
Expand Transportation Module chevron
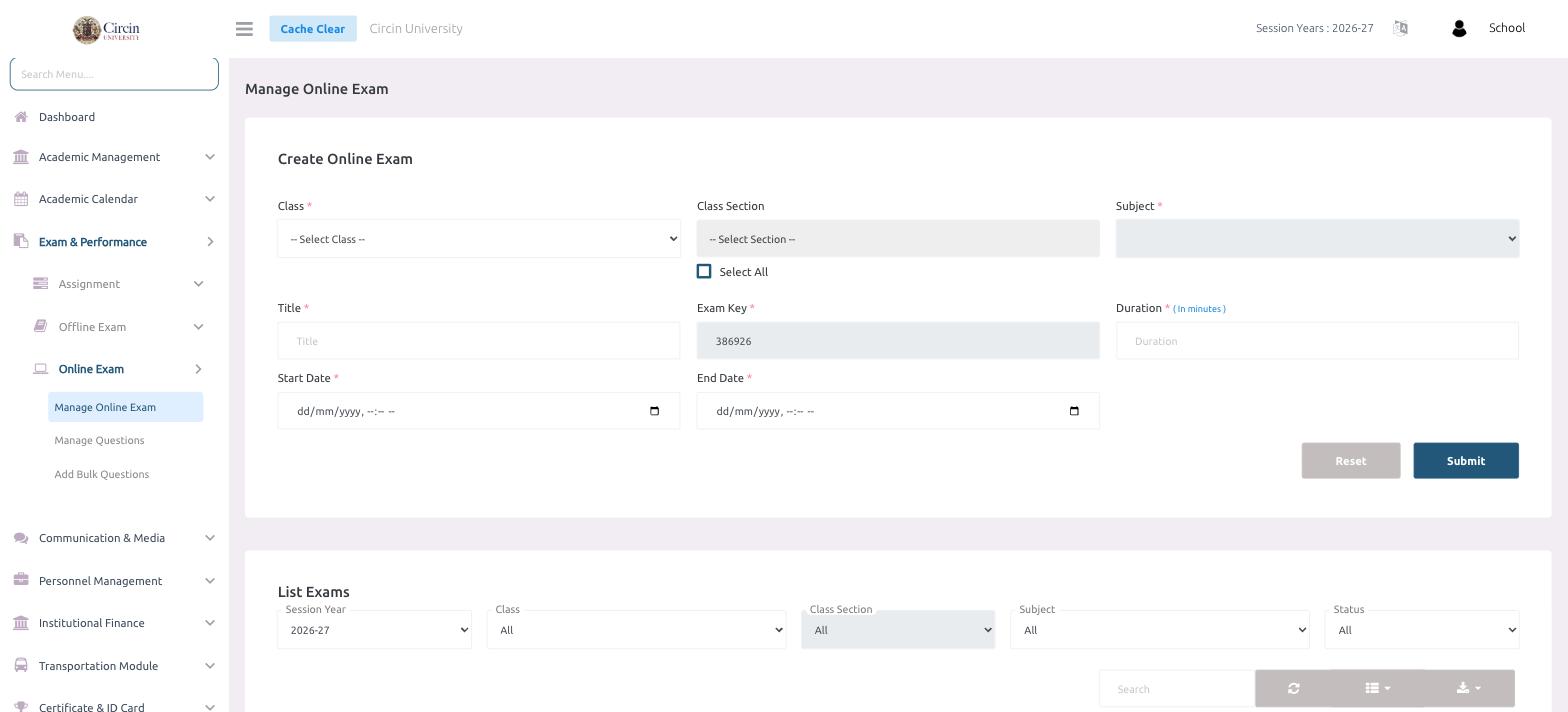point(209,666)
